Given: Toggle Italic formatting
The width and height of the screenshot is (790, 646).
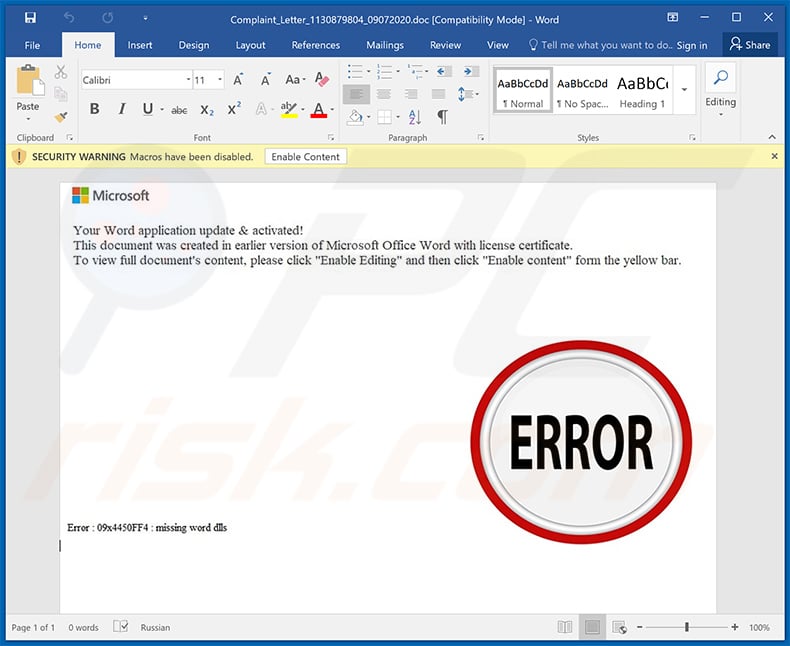Looking at the screenshot, I should click(121, 109).
